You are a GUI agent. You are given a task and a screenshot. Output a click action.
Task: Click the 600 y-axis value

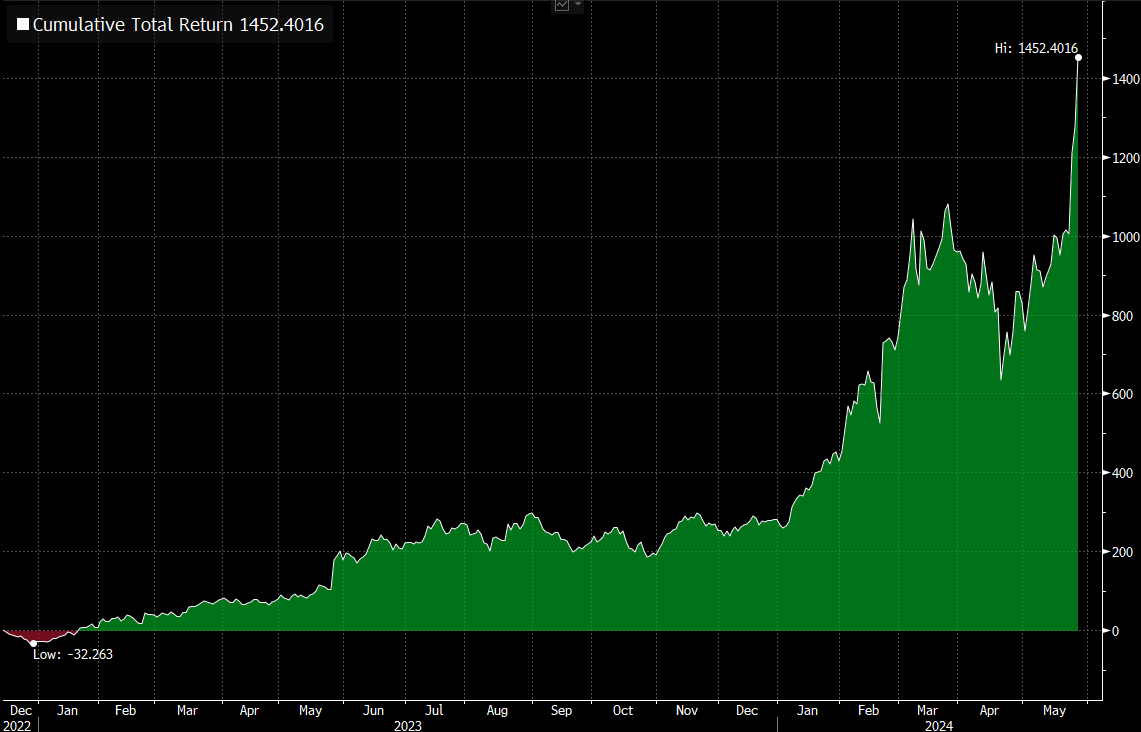click(1122, 394)
